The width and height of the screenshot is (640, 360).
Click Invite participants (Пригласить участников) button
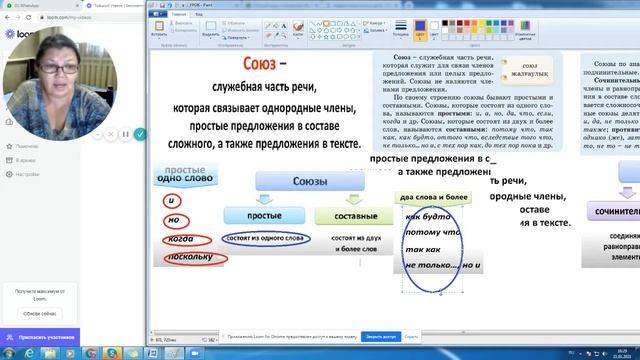40,338
